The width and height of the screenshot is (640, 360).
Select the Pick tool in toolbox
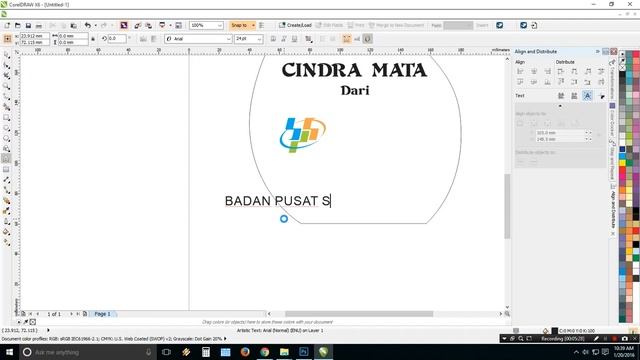(x=7, y=55)
